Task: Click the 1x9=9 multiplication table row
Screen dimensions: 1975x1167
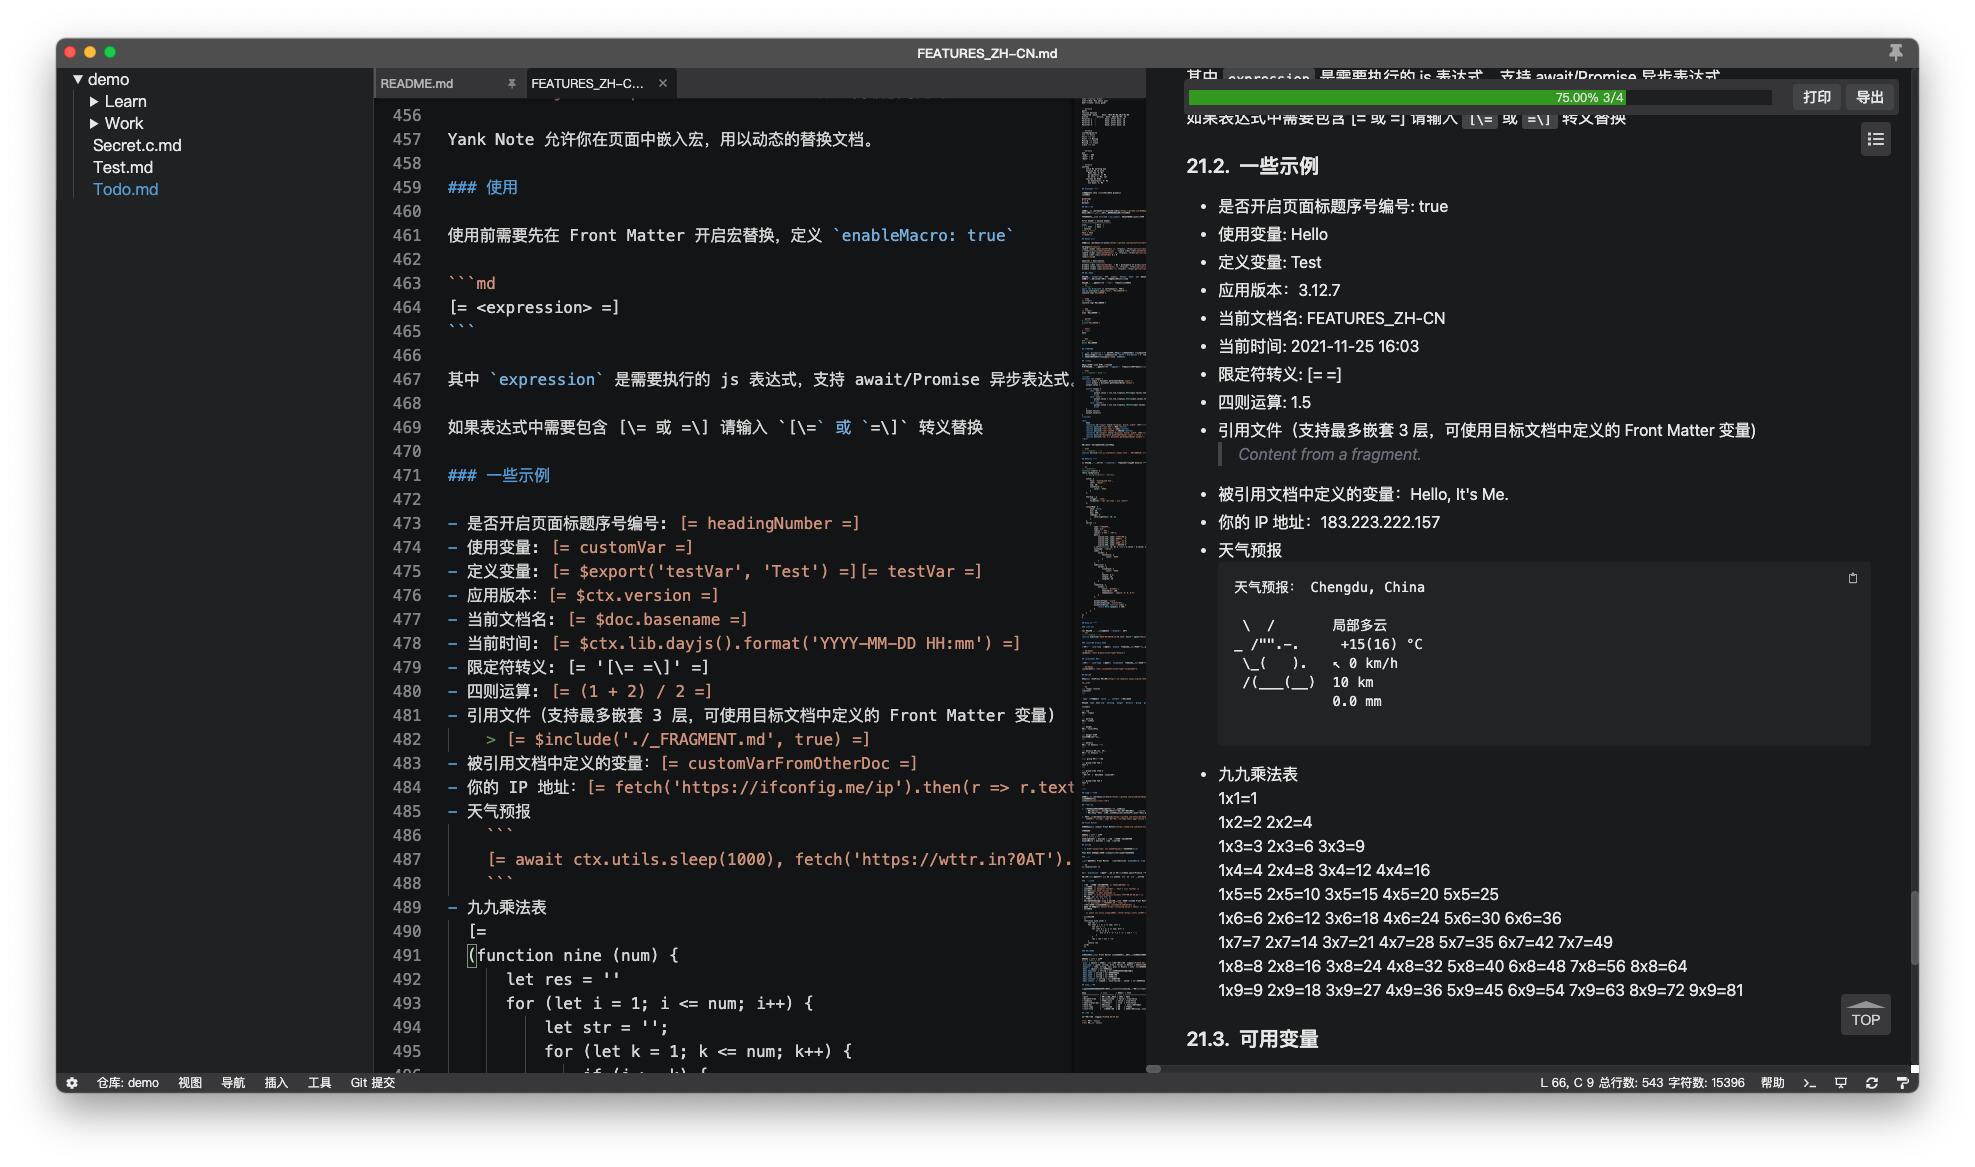Action: click(1480, 990)
